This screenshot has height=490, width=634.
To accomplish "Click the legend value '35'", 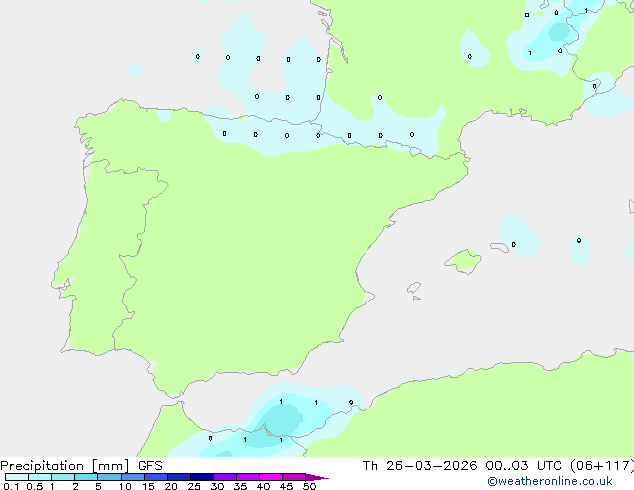I will click(x=240, y=486).
